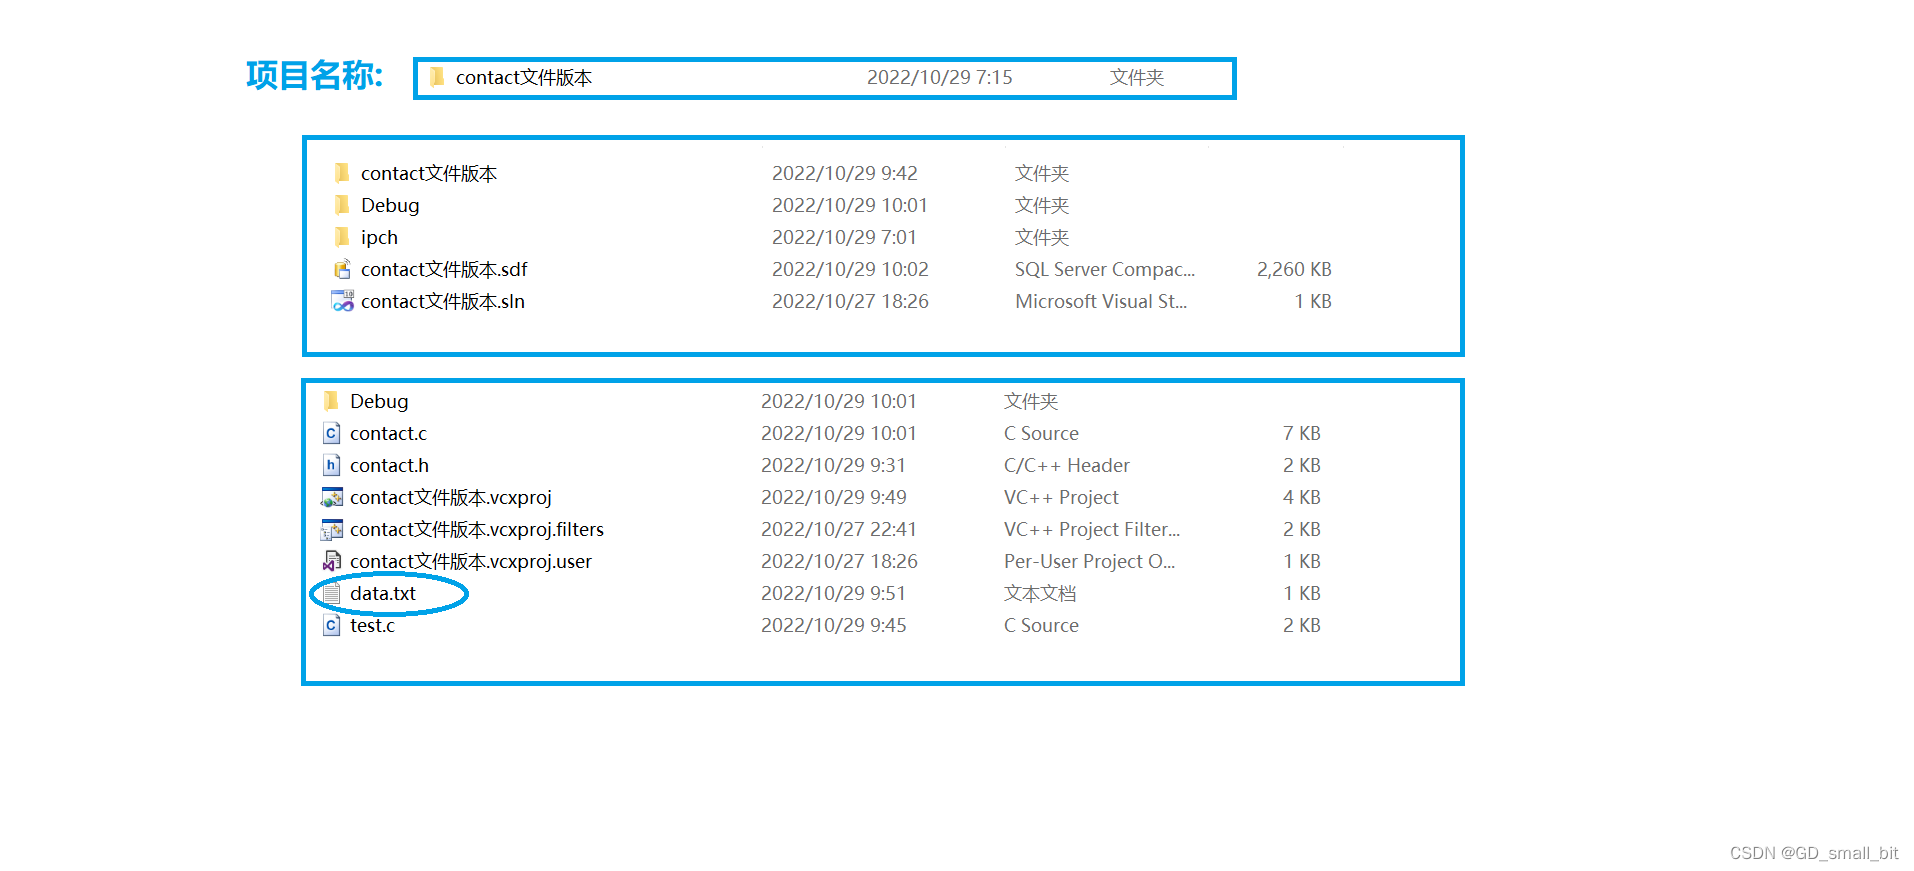
Task: Click the .vcxproj project file icon
Action: 331,497
